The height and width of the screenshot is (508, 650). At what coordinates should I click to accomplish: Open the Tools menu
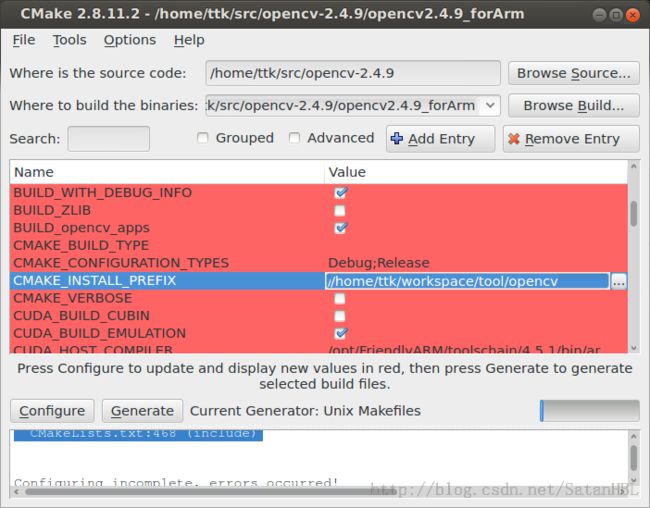click(69, 40)
